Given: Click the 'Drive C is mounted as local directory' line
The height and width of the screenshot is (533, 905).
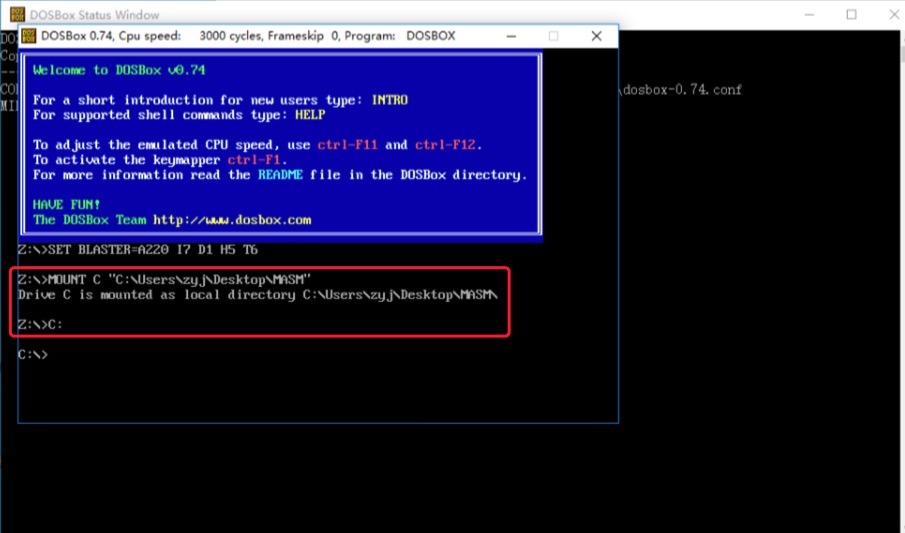Looking at the screenshot, I should (257, 295).
